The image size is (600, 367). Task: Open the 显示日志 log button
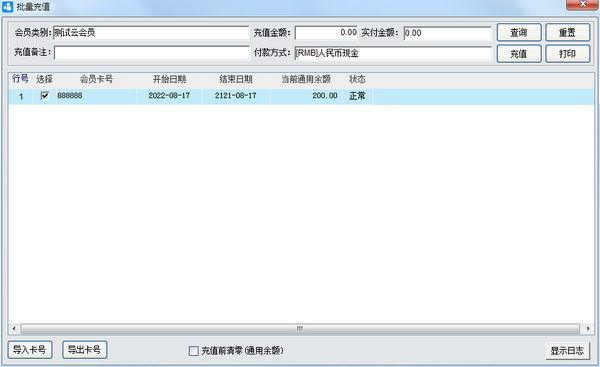pos(567,351)
